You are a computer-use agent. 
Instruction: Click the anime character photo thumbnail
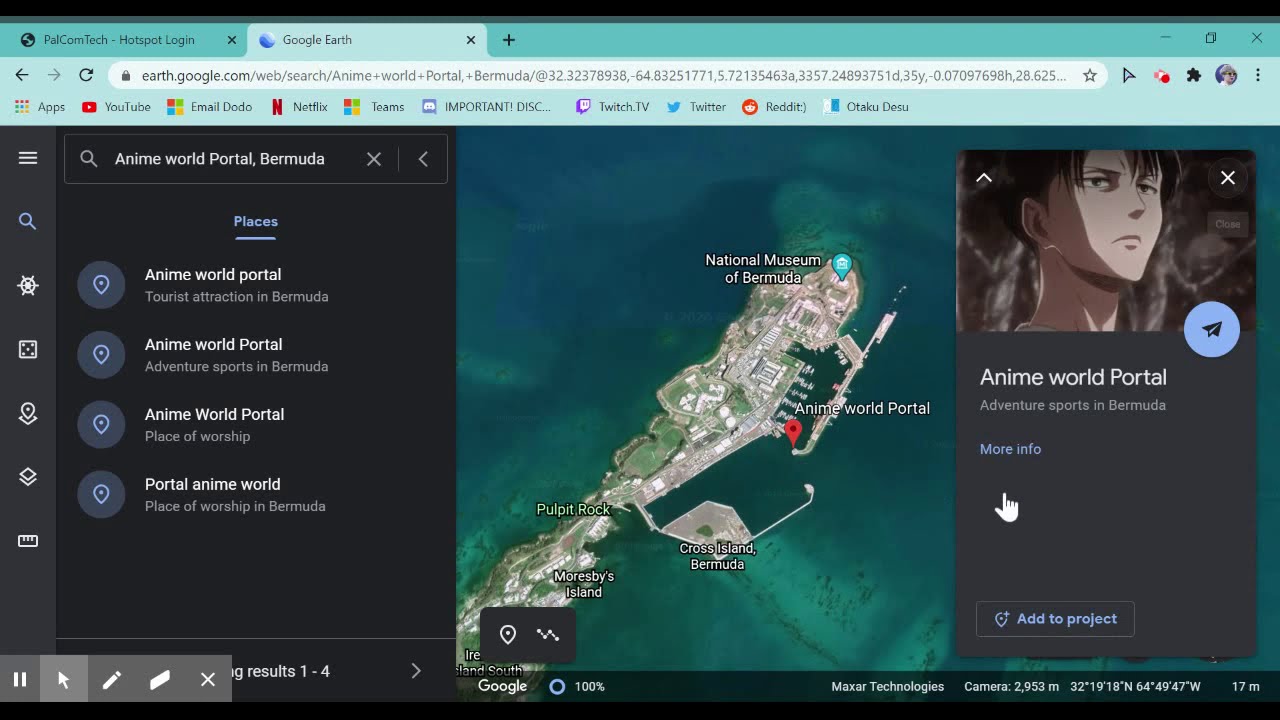[x=1106, y=241]
